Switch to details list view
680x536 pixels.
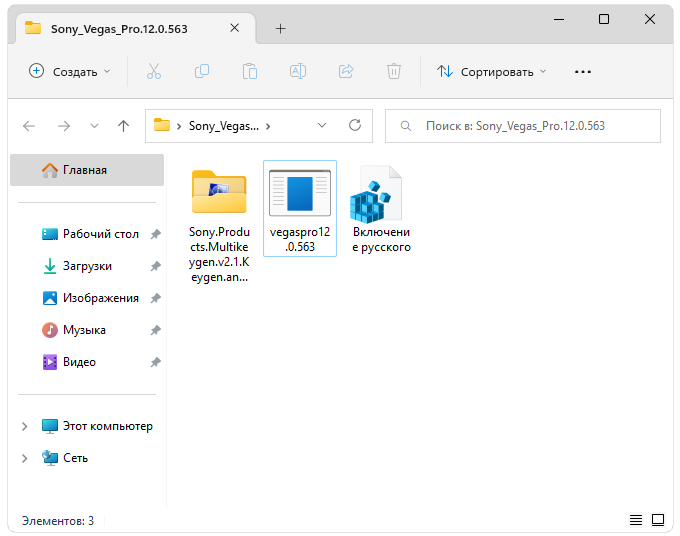pos(636,520)
